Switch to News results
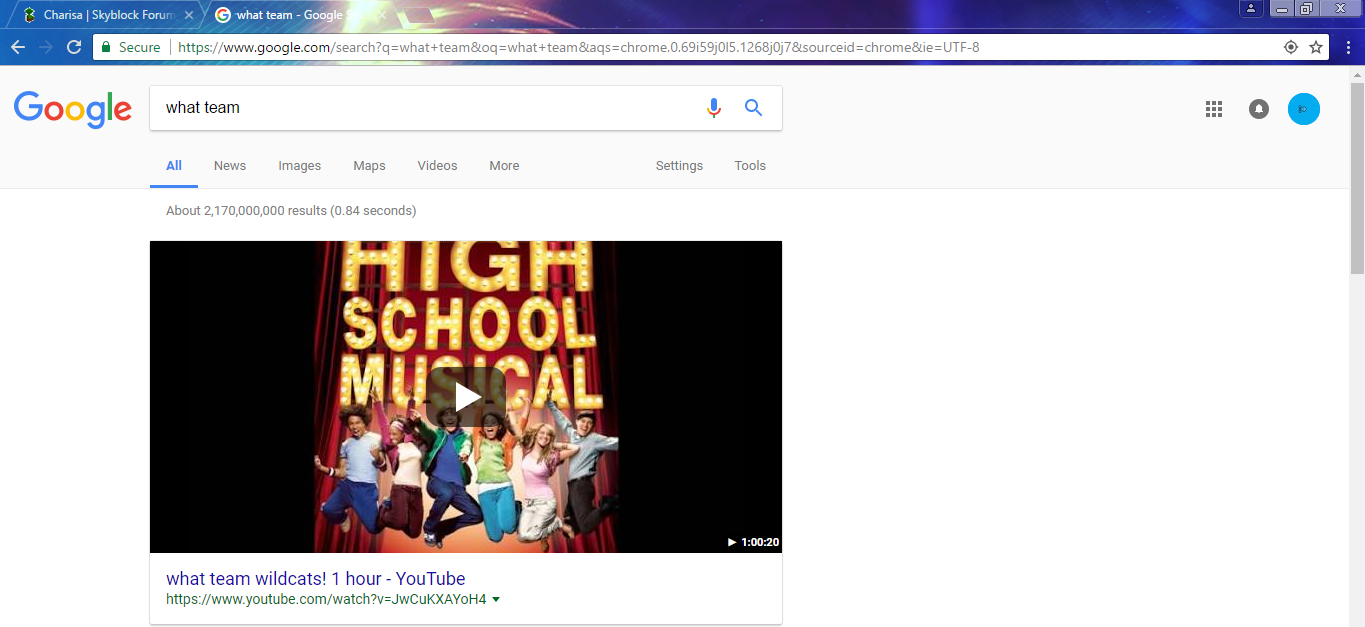The width and height of the screenshot is (1365, 627). pyautogui.click(x=230, y=166)
